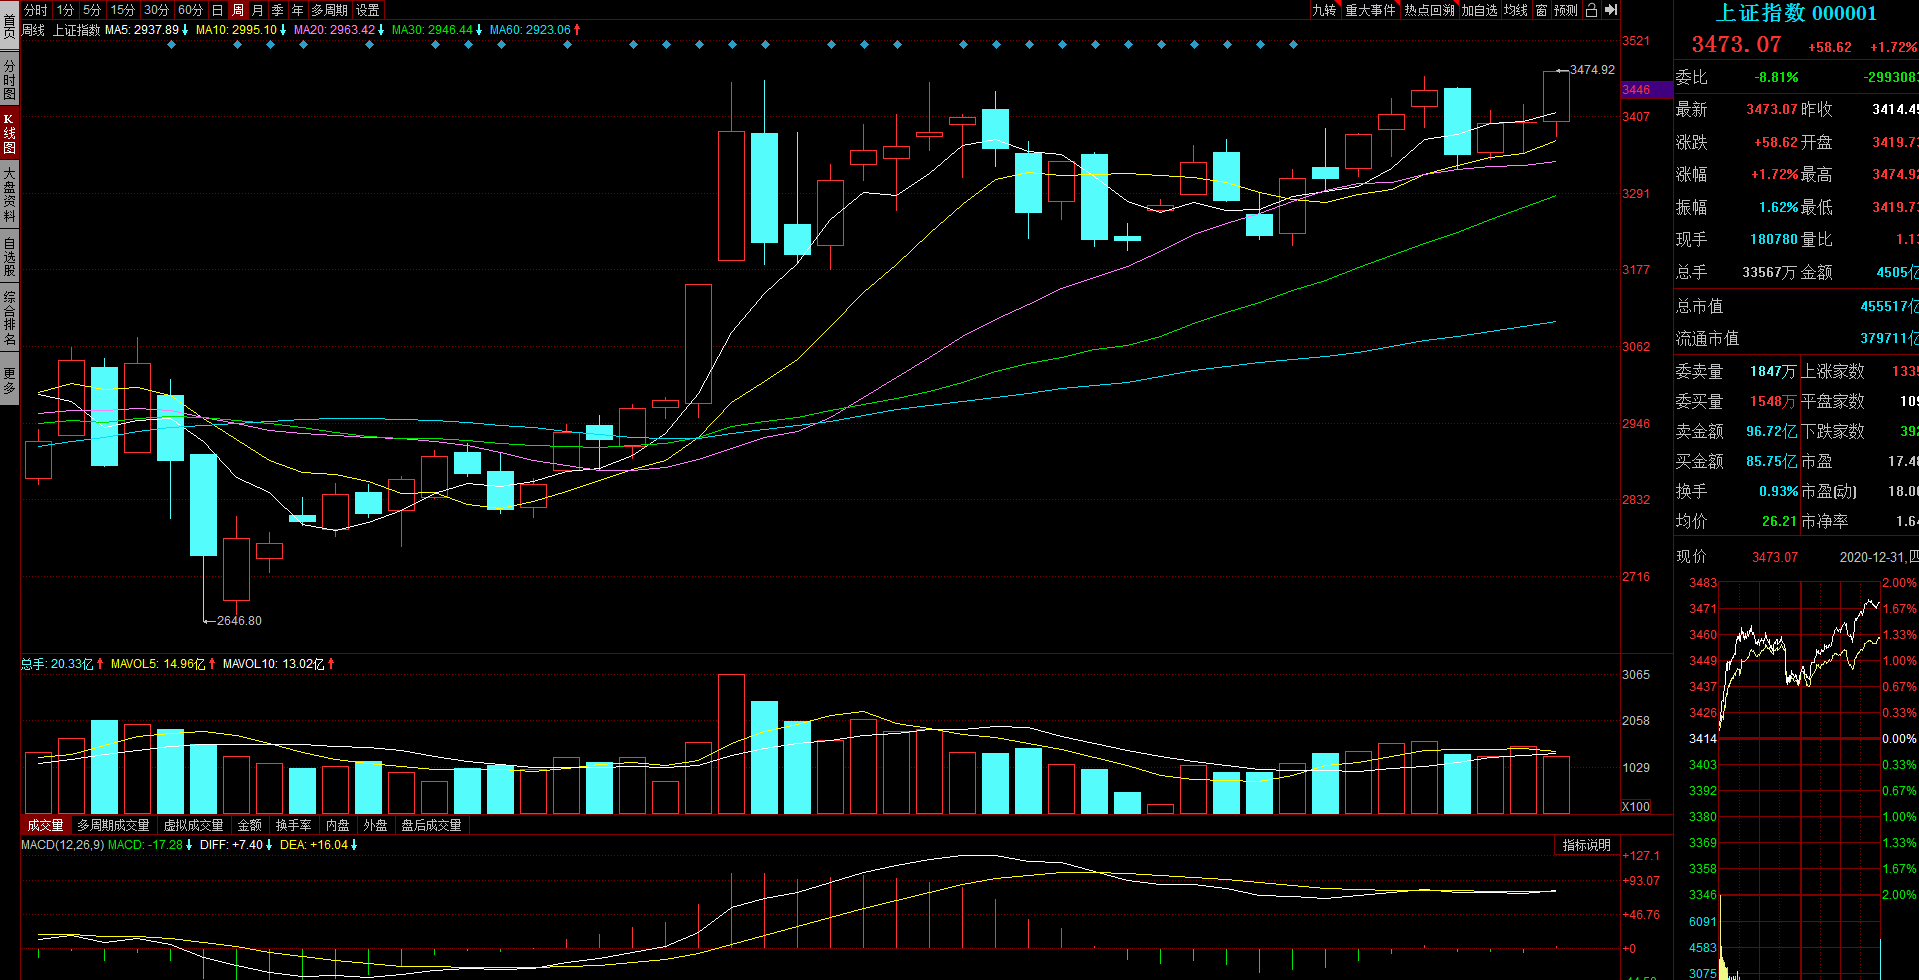The width and height of the screenshot is (1919, 980).
Task: Click the 指标说明 button
Action: [1586, 845]
